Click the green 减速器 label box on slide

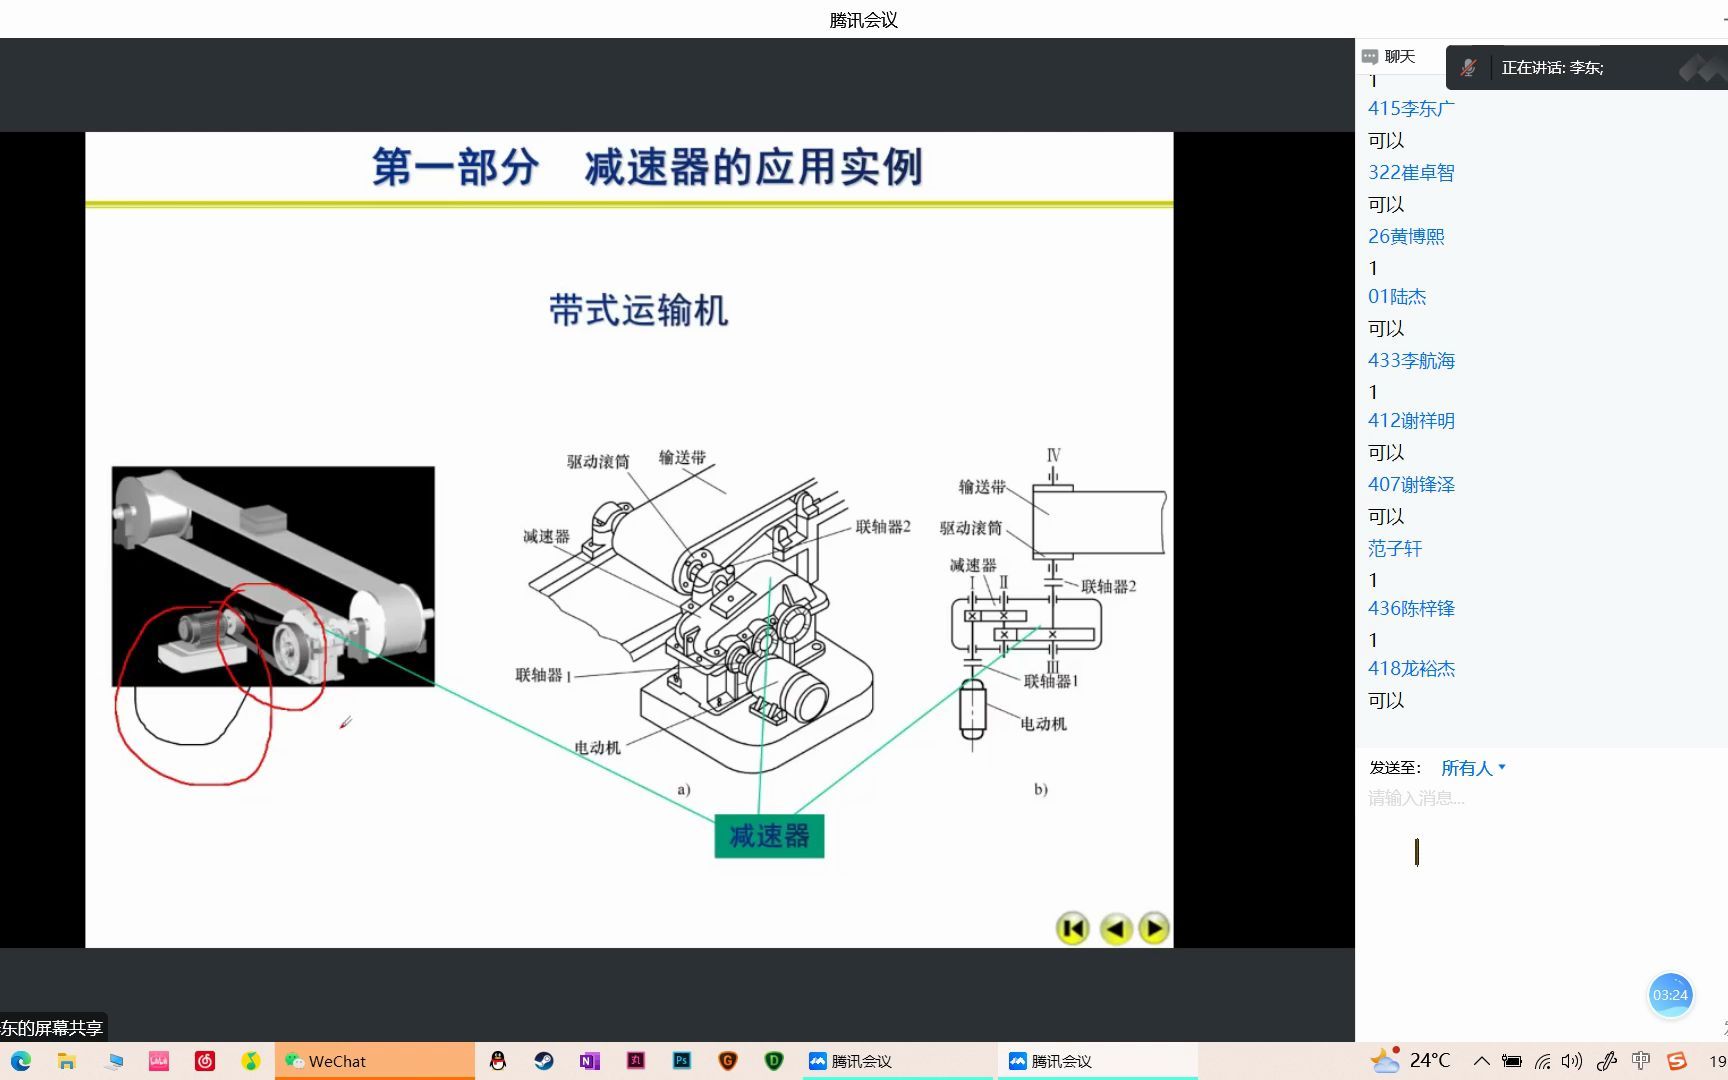(769, 836)
